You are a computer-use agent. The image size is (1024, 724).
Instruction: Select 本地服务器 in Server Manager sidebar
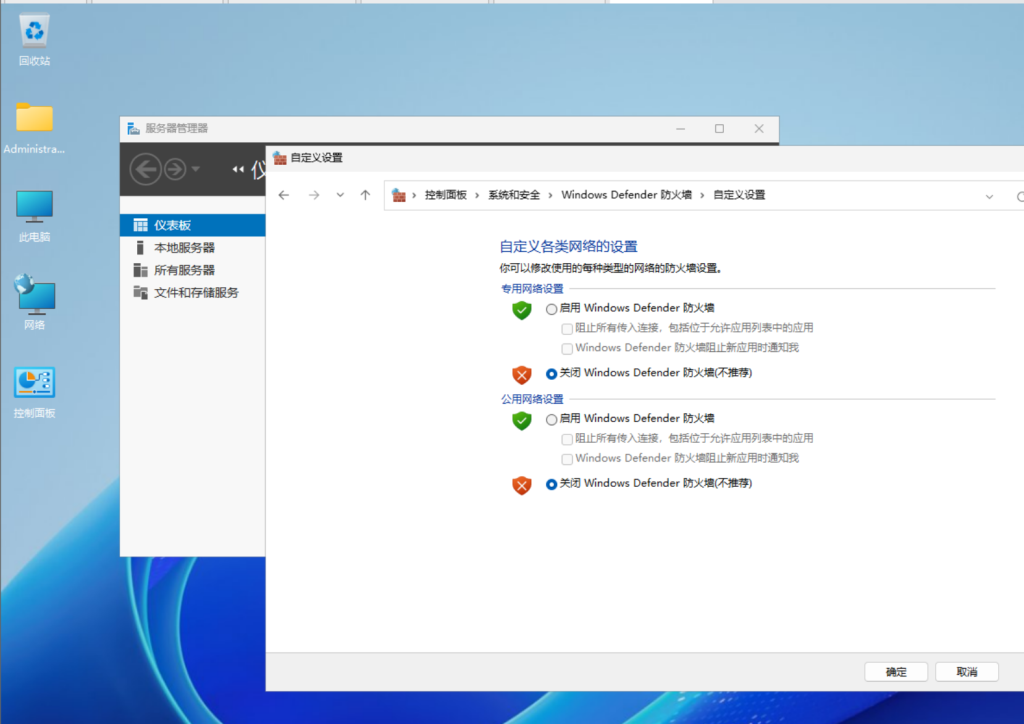[x=193, y=247]
